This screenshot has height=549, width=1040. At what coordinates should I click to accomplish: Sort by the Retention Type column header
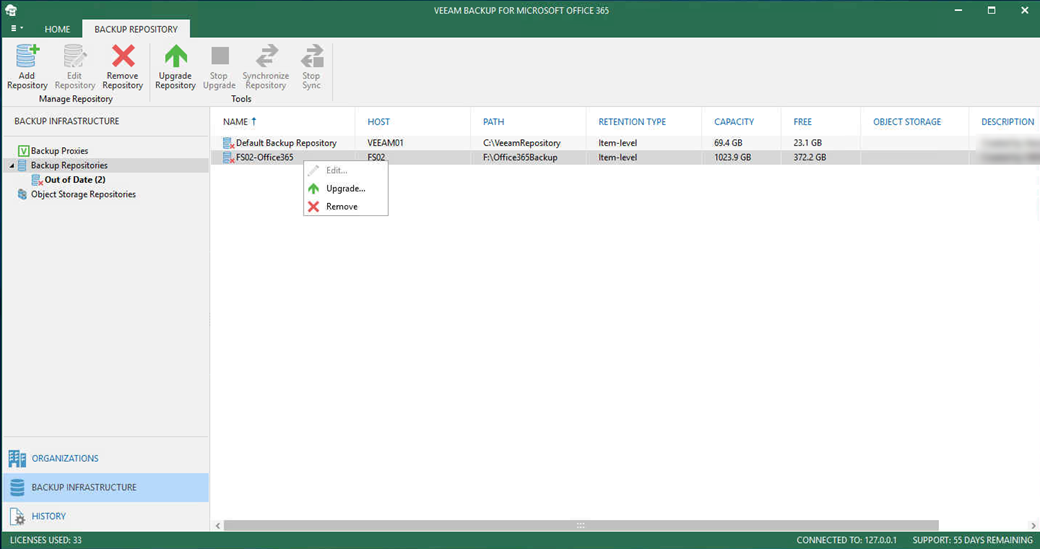[x=632, y=121]
